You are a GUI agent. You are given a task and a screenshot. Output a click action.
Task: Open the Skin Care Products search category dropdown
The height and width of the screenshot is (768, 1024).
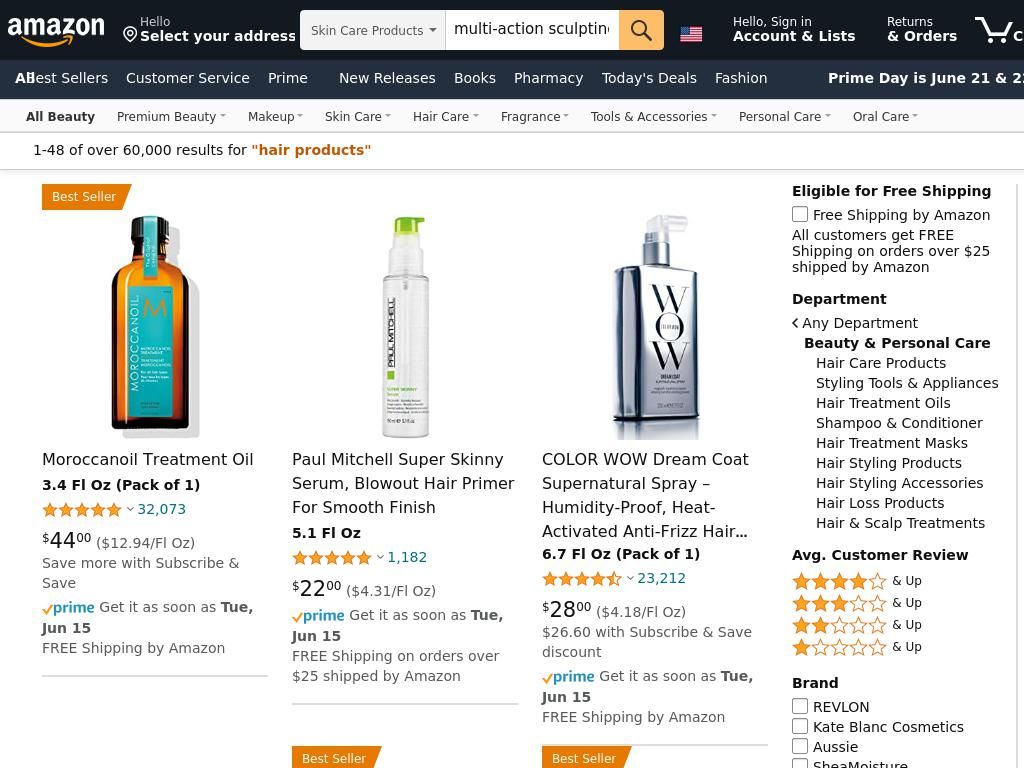(x=373, y=30)
